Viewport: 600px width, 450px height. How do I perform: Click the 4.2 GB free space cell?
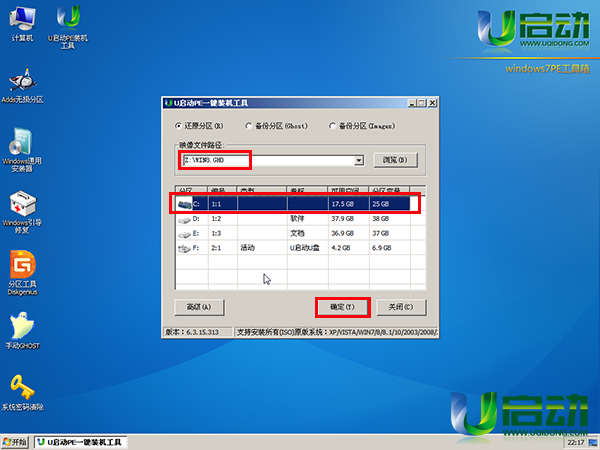pos(348,248)
